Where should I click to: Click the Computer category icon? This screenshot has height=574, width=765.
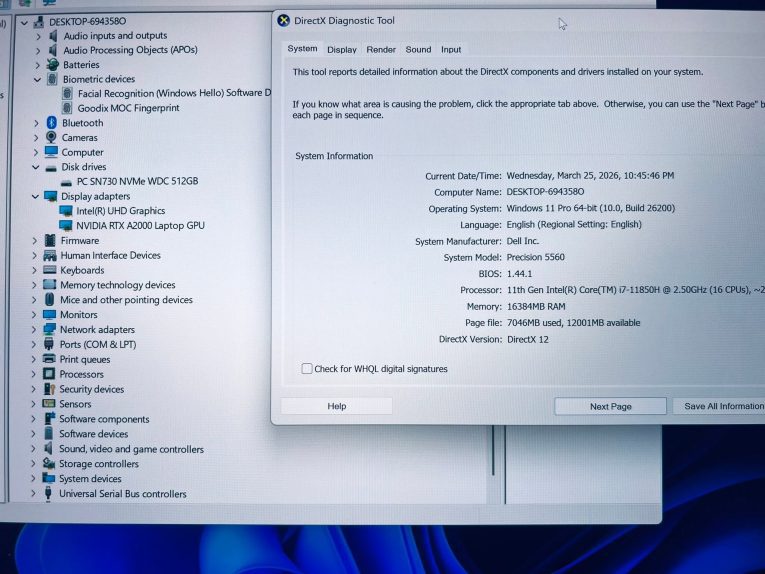(51, 152)
